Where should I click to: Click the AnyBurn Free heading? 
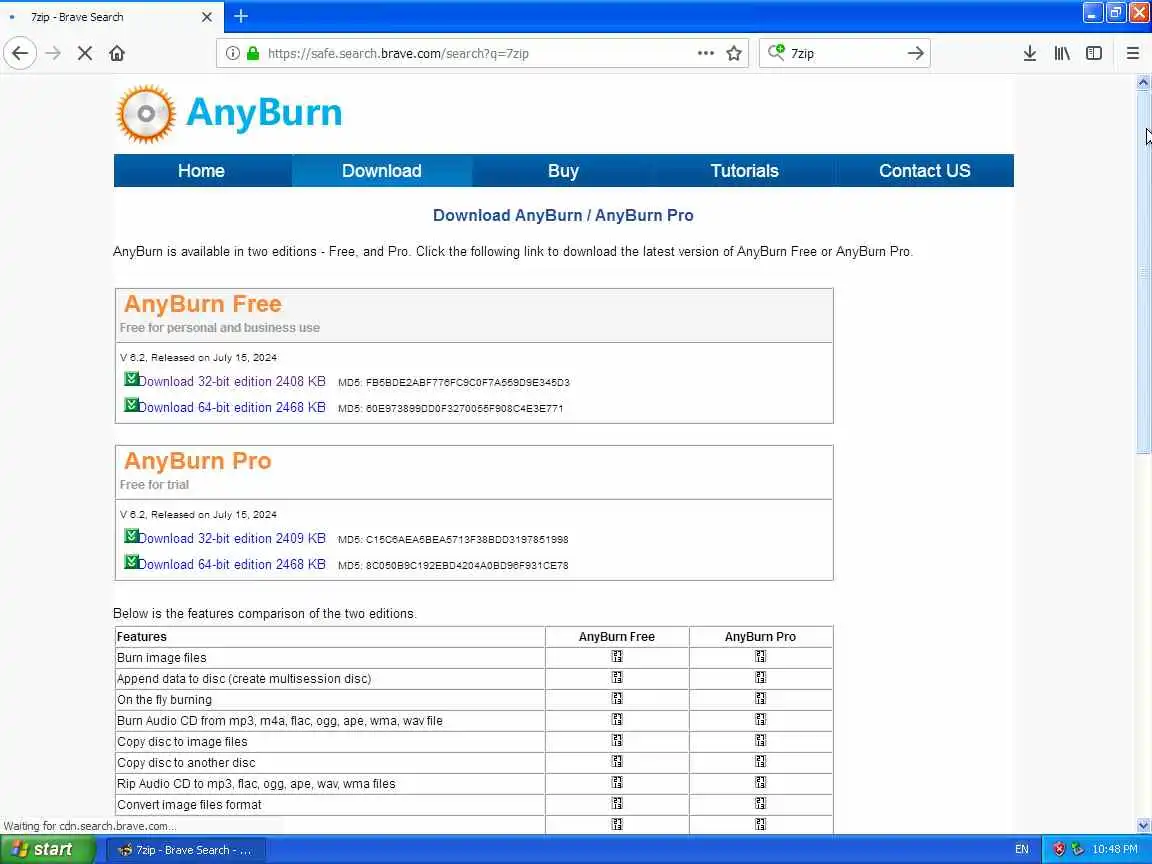[203, 303]
